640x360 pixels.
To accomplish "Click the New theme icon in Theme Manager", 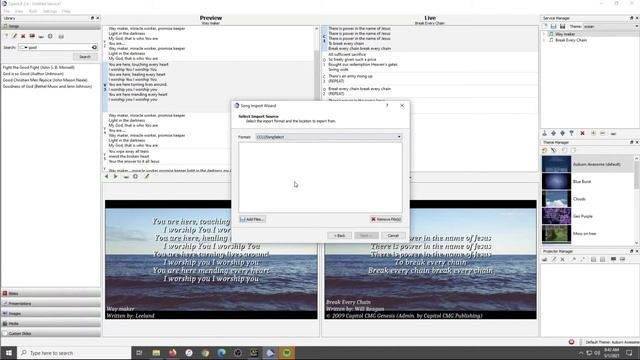I will 544,150.
